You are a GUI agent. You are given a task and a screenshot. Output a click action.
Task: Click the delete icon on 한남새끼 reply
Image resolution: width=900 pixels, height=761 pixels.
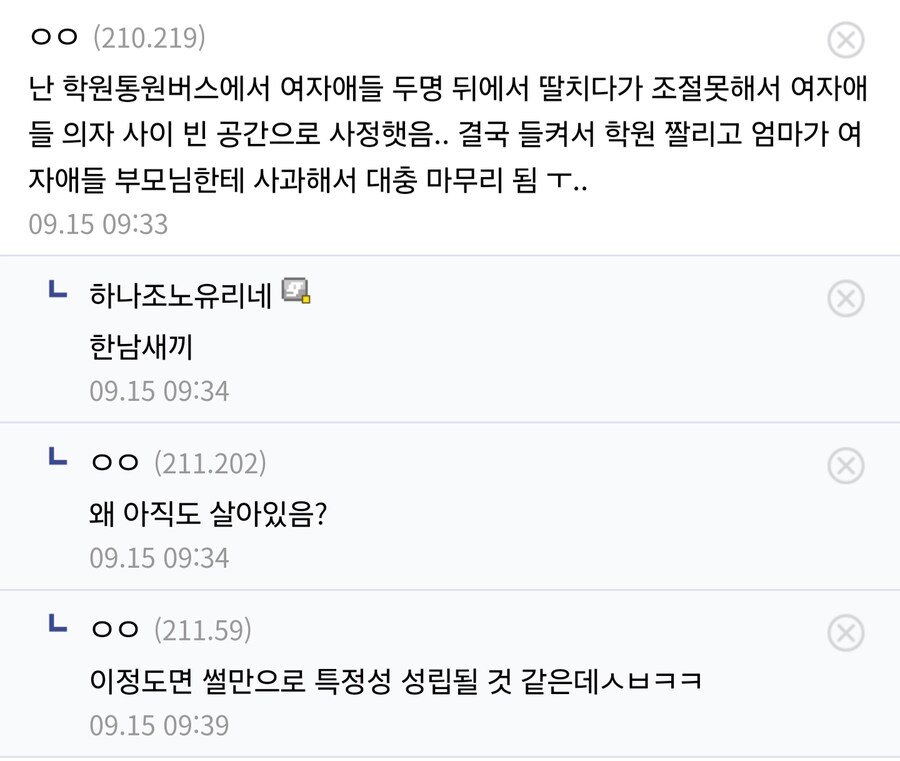(x=846, y=298)
